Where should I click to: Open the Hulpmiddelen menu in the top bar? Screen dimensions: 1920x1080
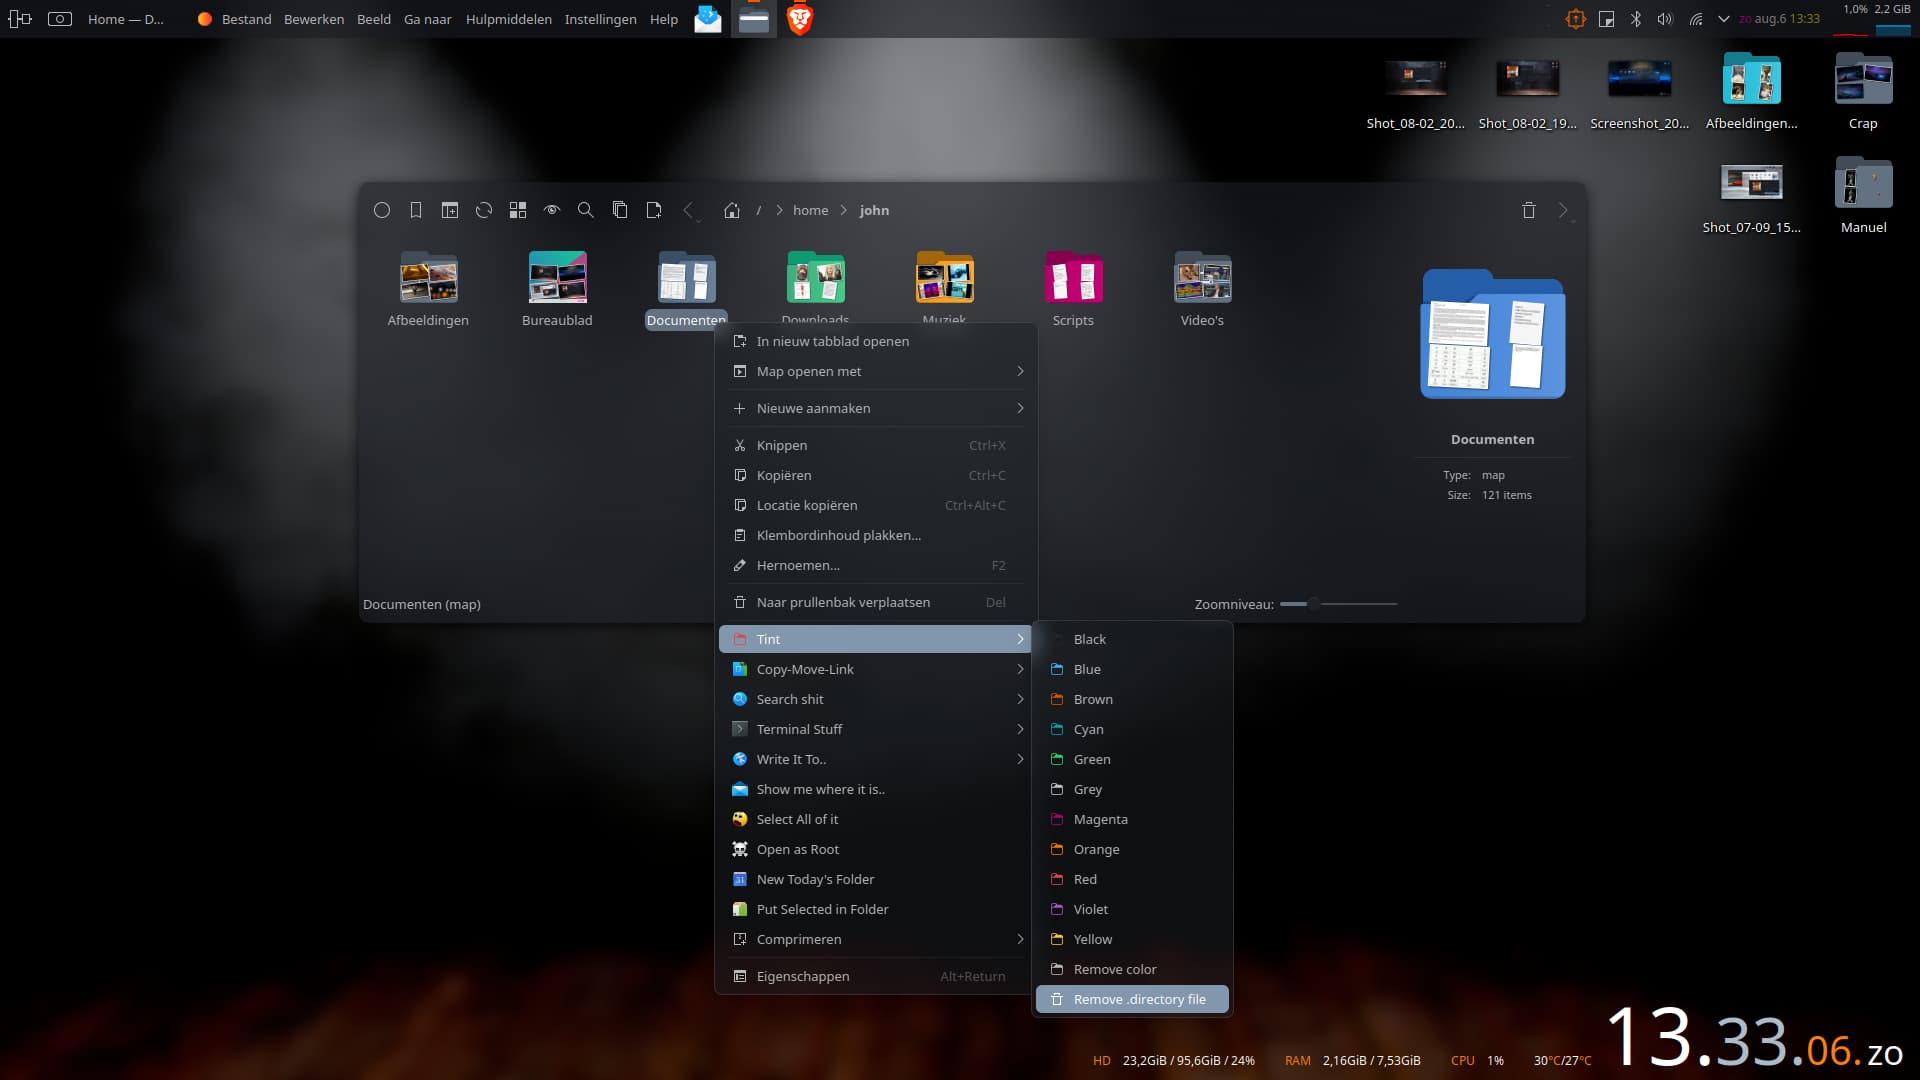coord(508,19)
